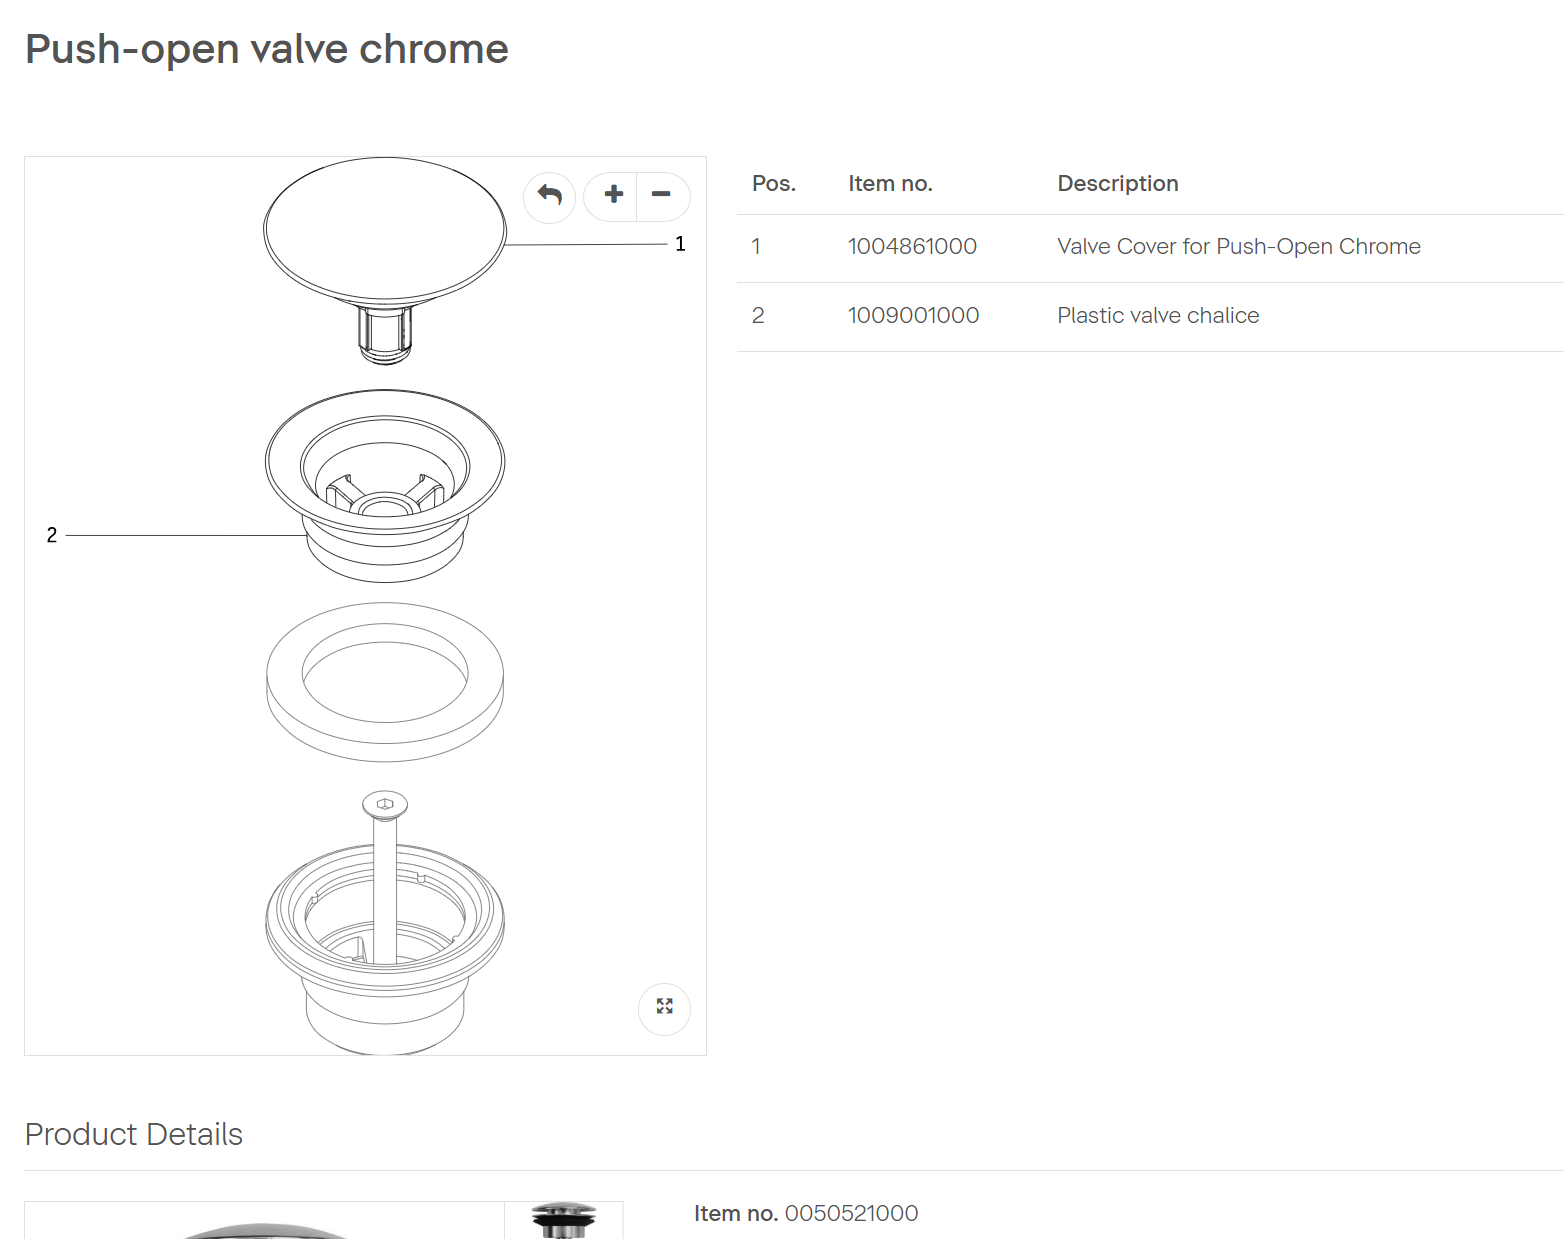
Task: Select the valve cover part in the drawing
Action: click(385, 230)
